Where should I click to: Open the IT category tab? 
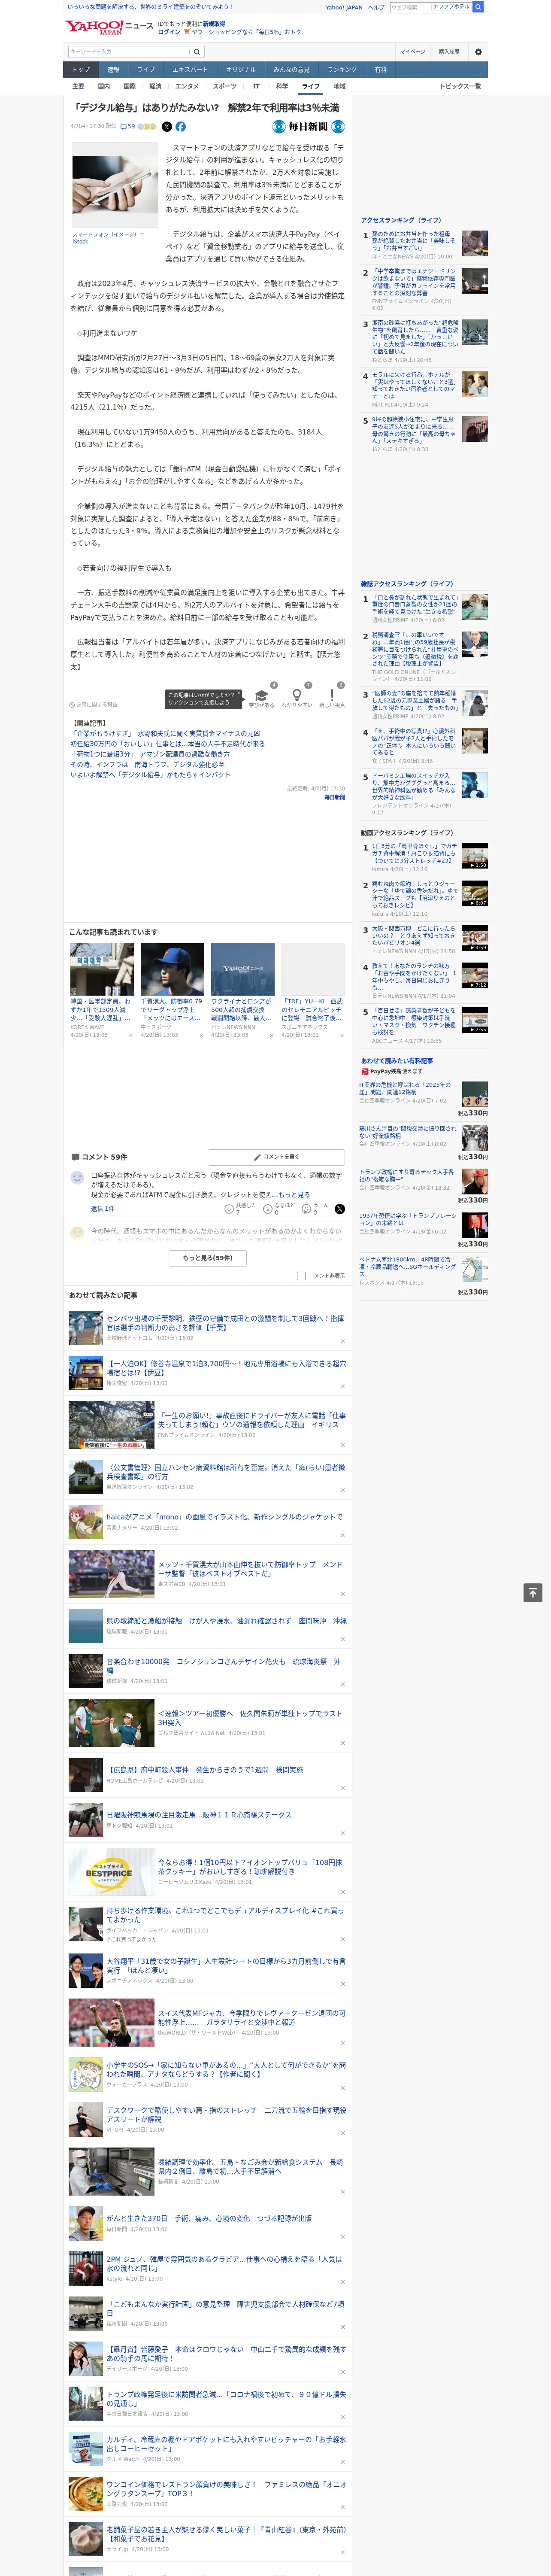pyautogui.click(x=256, y=86)
